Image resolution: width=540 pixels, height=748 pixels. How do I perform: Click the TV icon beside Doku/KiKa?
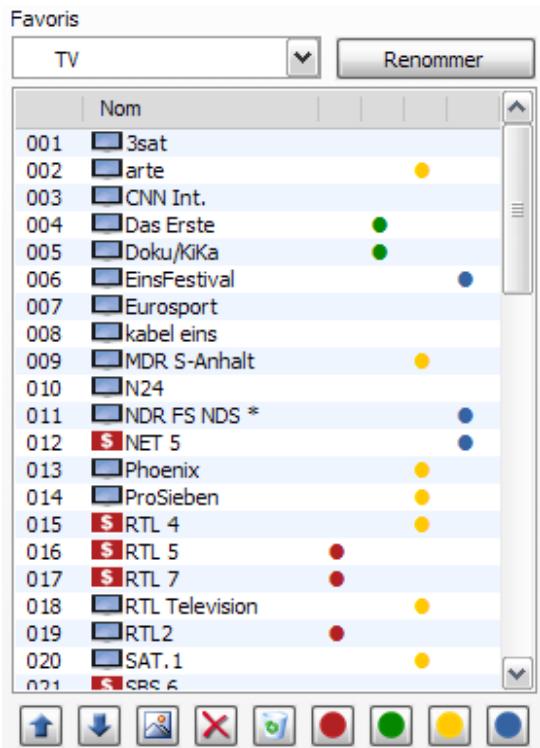click(106, 251)
